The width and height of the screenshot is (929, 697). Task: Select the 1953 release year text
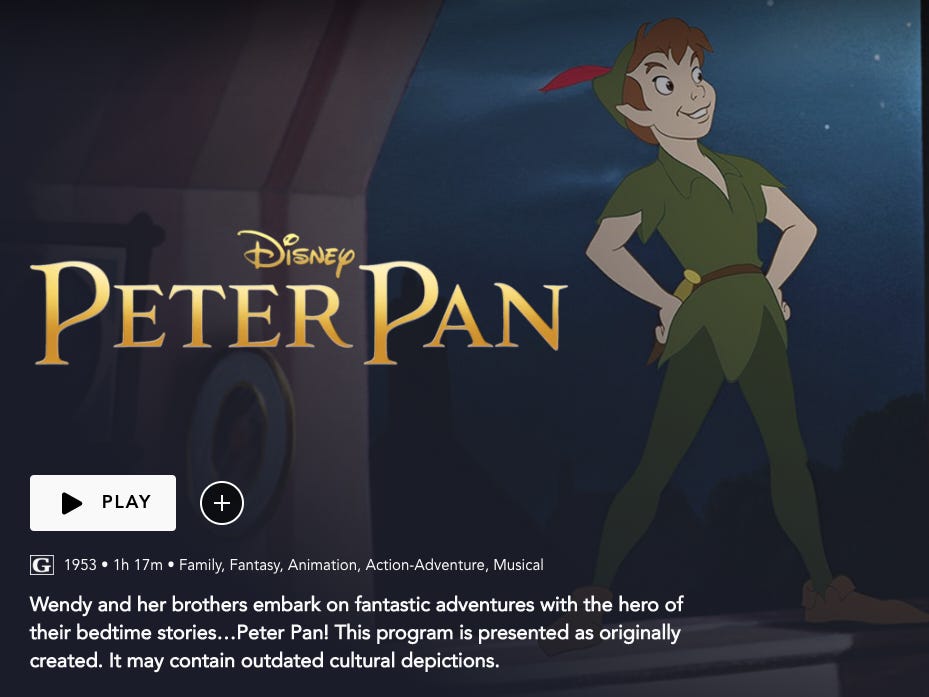[x=80, y=565]
